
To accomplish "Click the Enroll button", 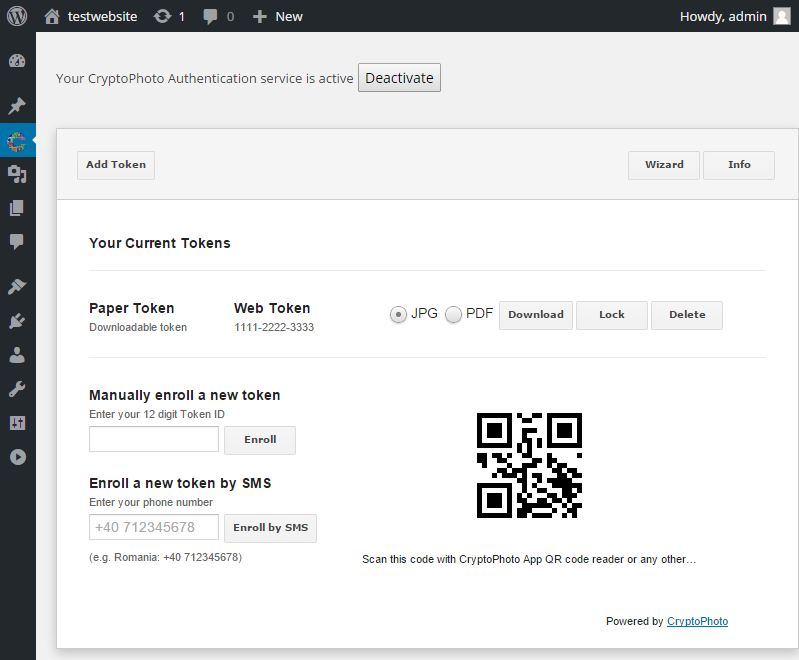I will pyautogui.click(x=260, y=440).
